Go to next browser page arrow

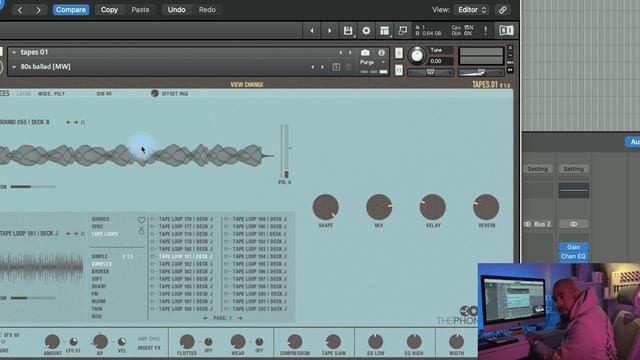240,318
